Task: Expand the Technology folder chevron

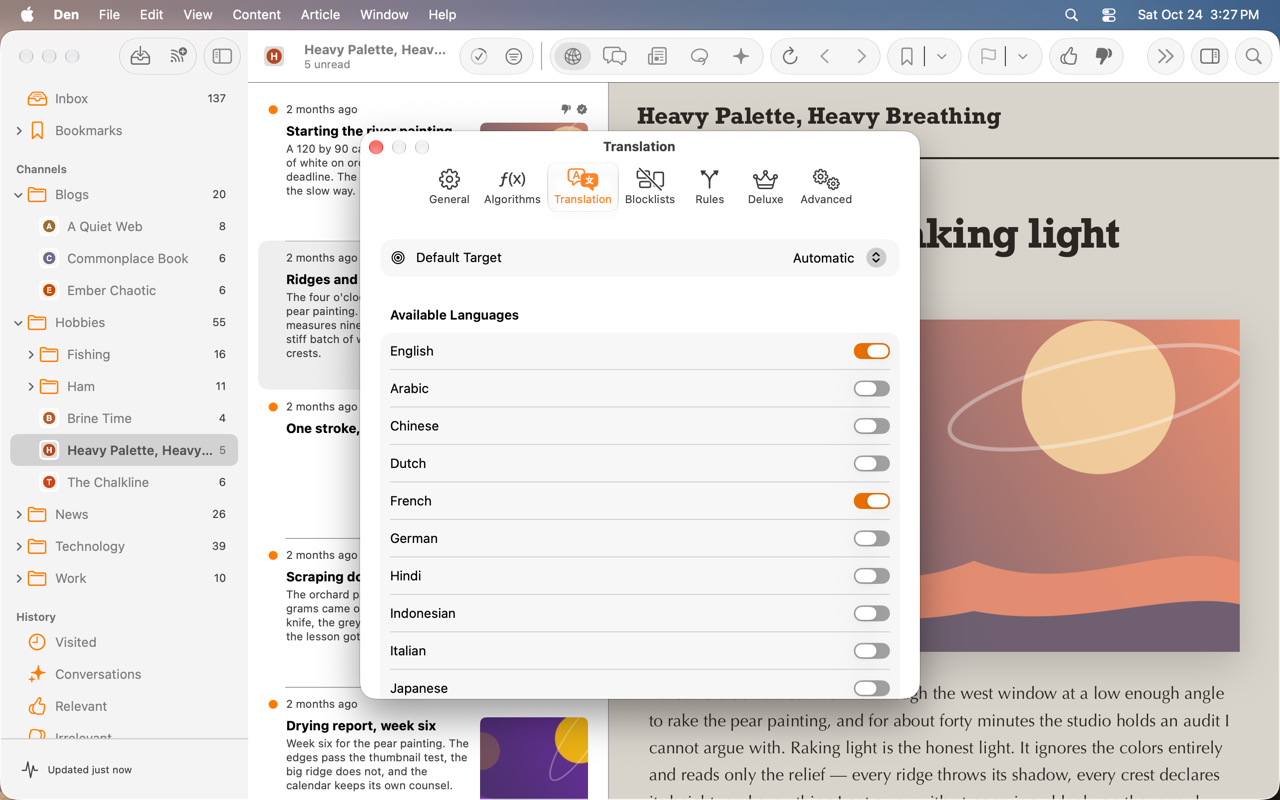Action: (x=19, y=547)
